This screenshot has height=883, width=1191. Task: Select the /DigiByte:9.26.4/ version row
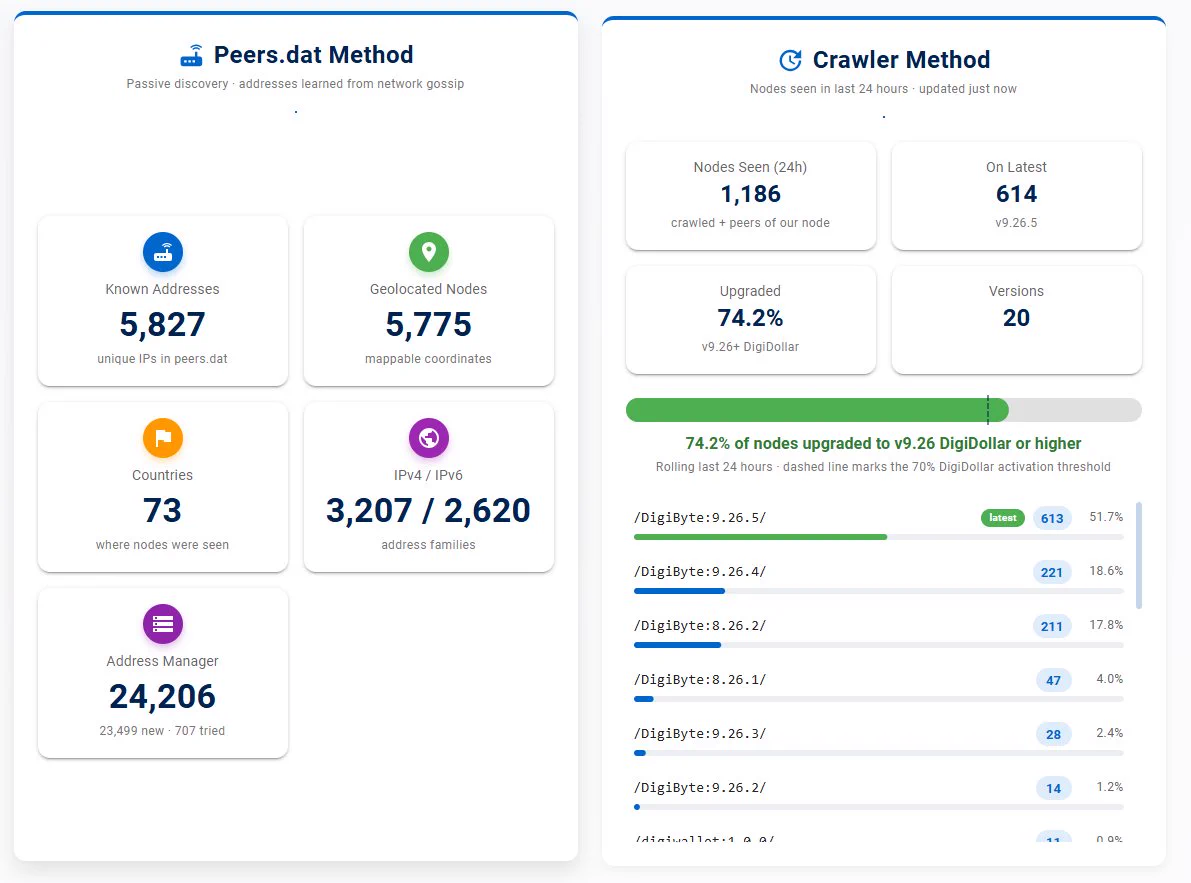pyautogui.click(x=879, y=577)
